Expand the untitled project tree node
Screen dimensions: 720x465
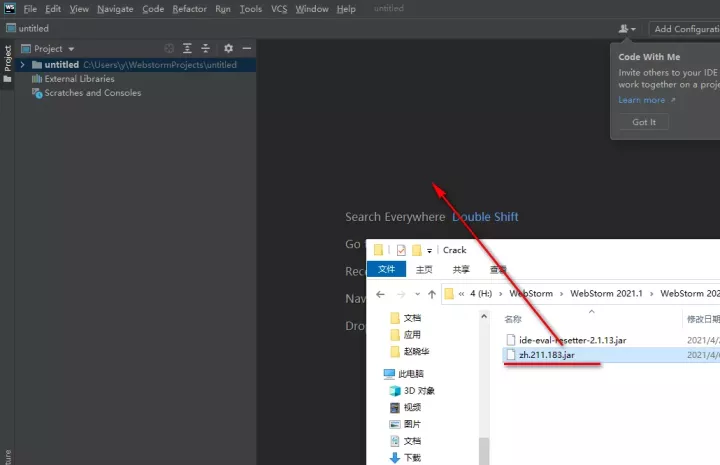[x=22, y=65]
